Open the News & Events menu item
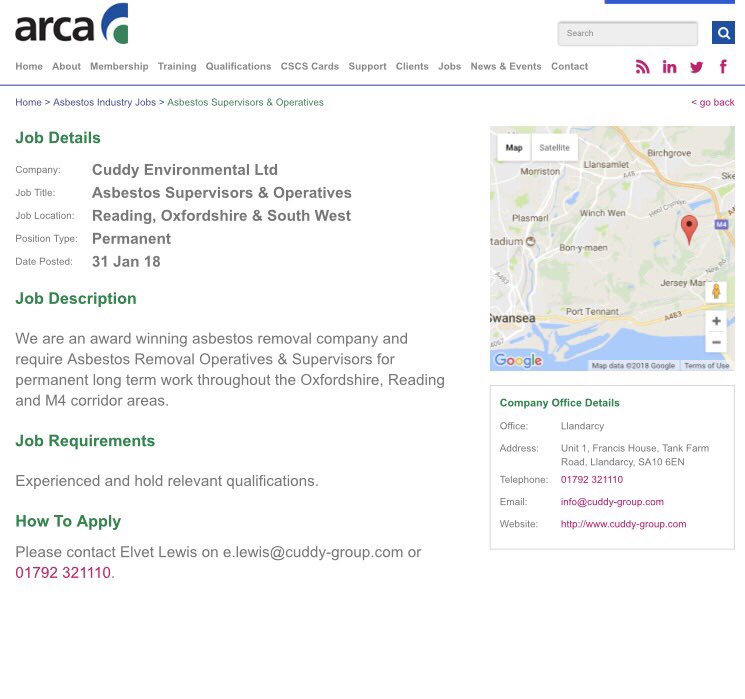 click(506, 67)
